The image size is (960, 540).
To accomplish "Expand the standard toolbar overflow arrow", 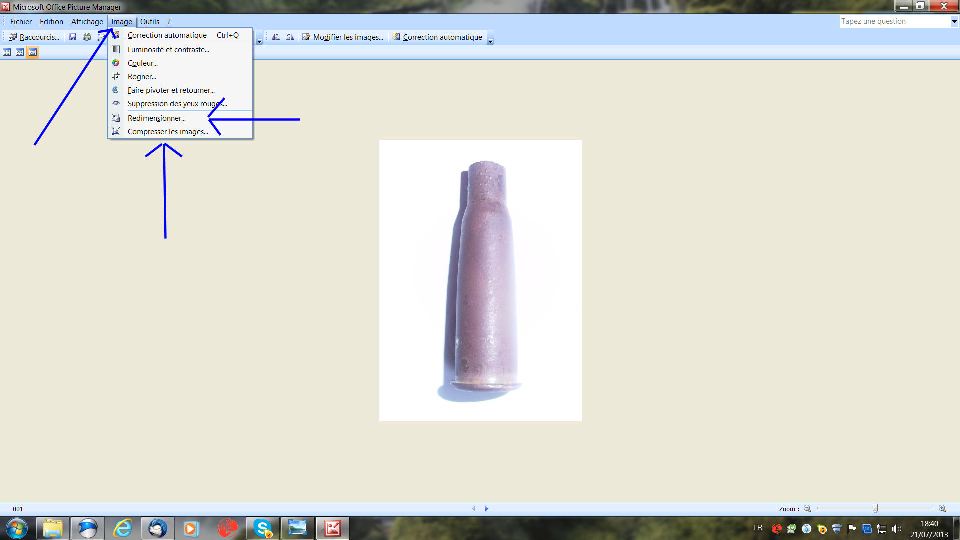I will (259, 40).
